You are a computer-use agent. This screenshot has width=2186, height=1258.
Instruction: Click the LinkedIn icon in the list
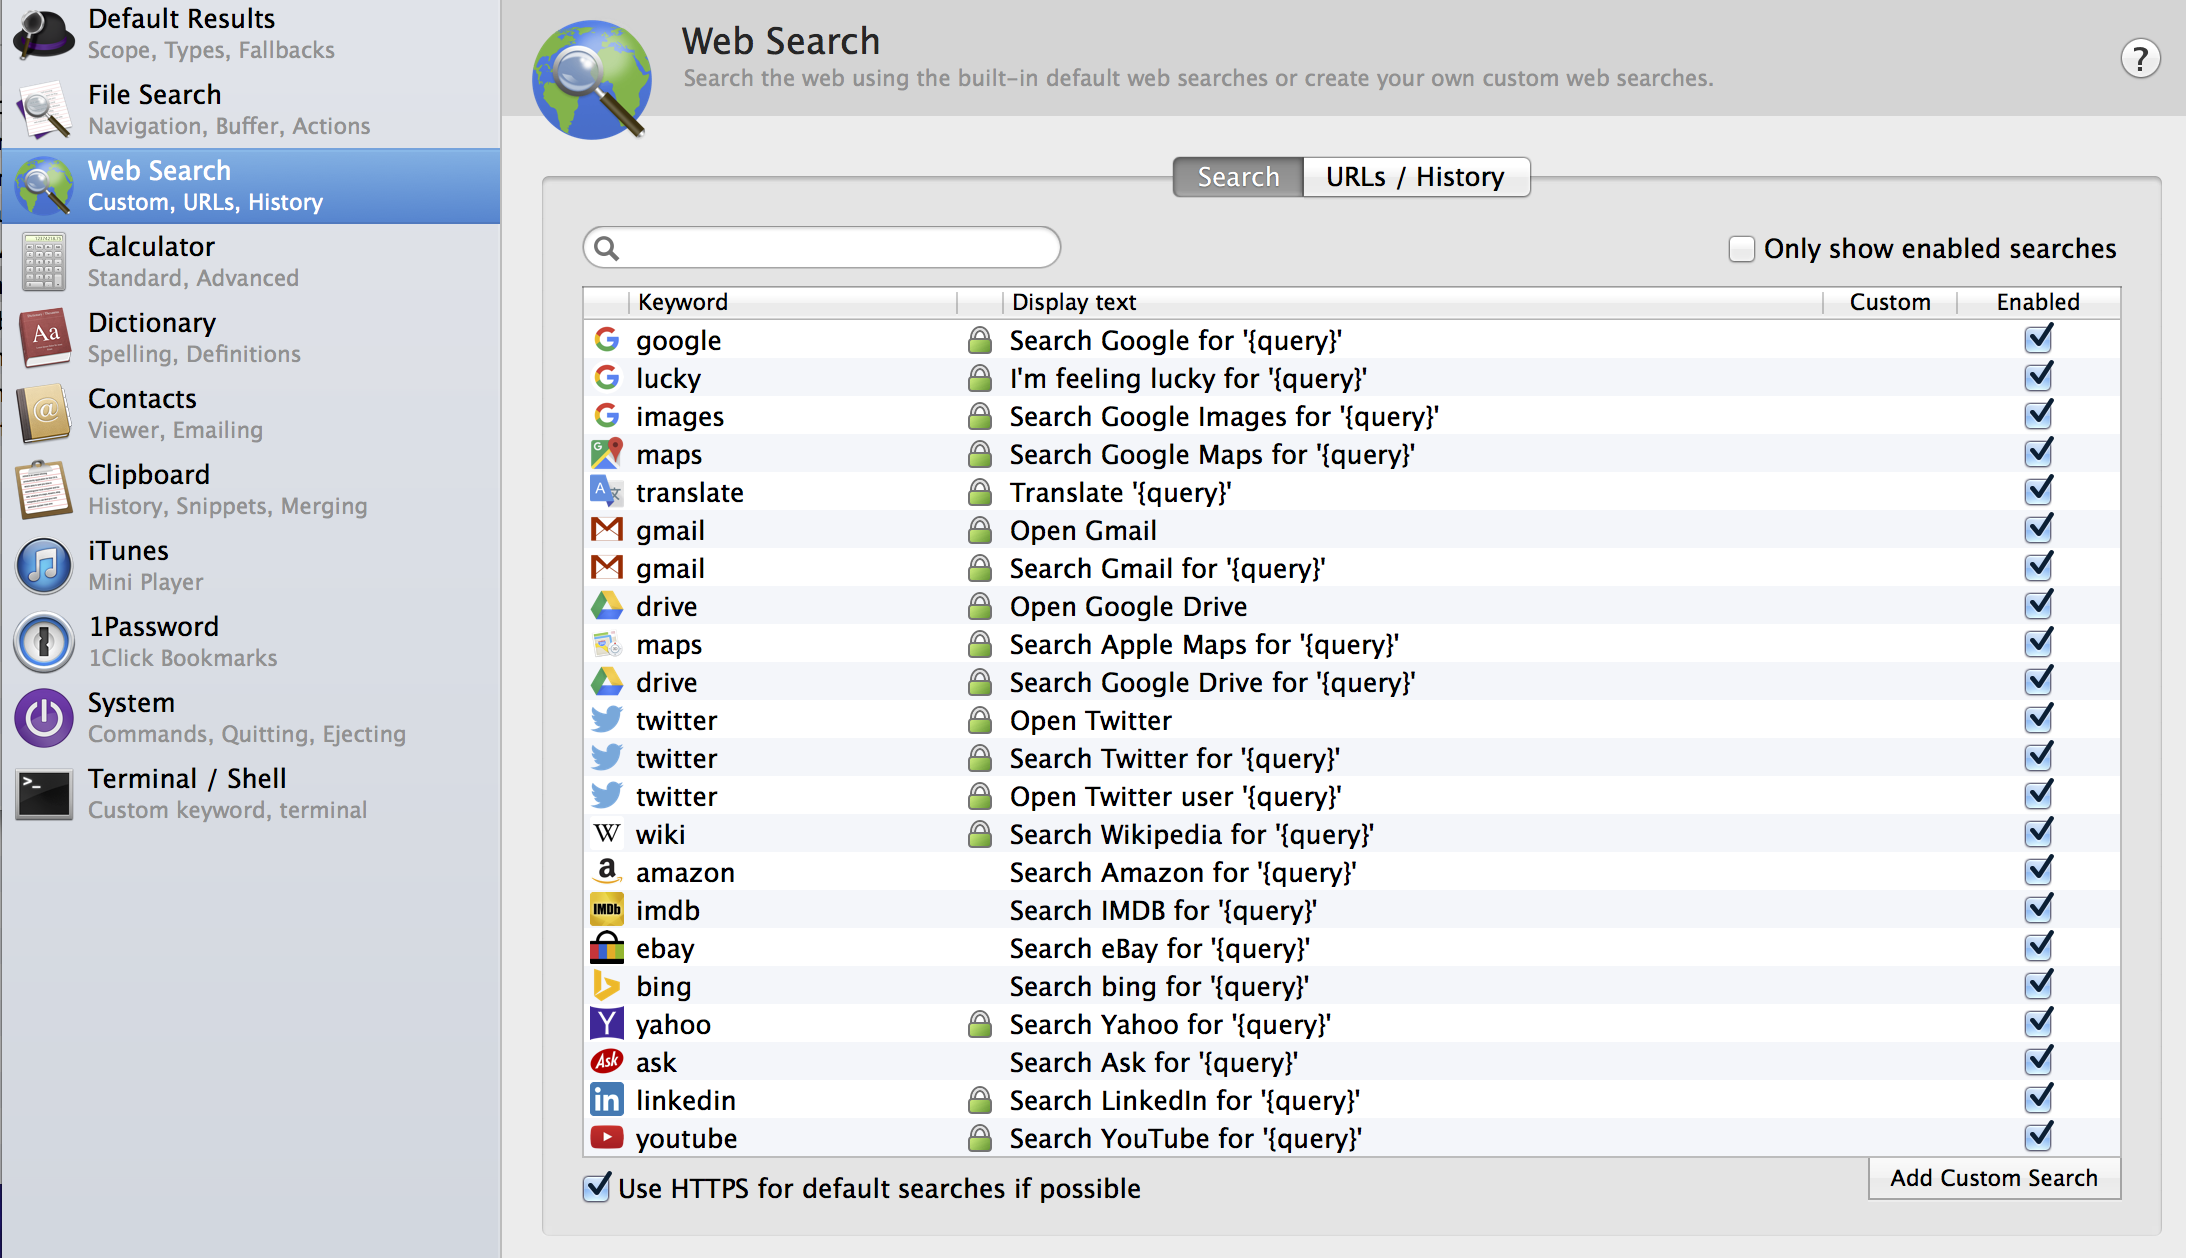(x=607, y=1100)
